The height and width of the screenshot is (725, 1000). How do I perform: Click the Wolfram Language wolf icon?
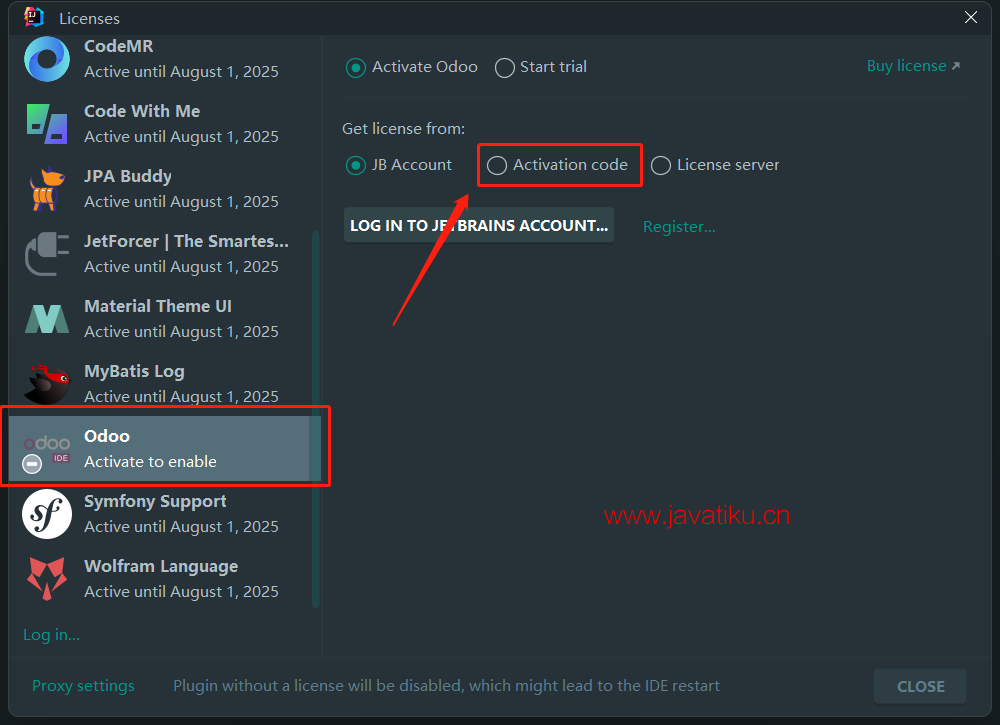click(47, 578)
